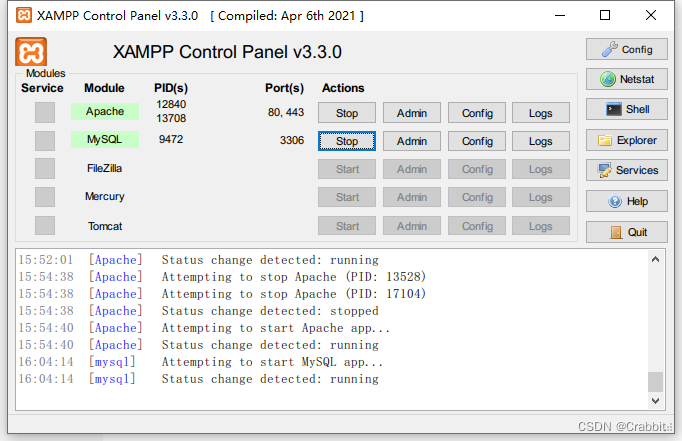Maximize the XAMPP Control Panel window
This screenshot has height=441, width=682.
[x=605, y=16]
